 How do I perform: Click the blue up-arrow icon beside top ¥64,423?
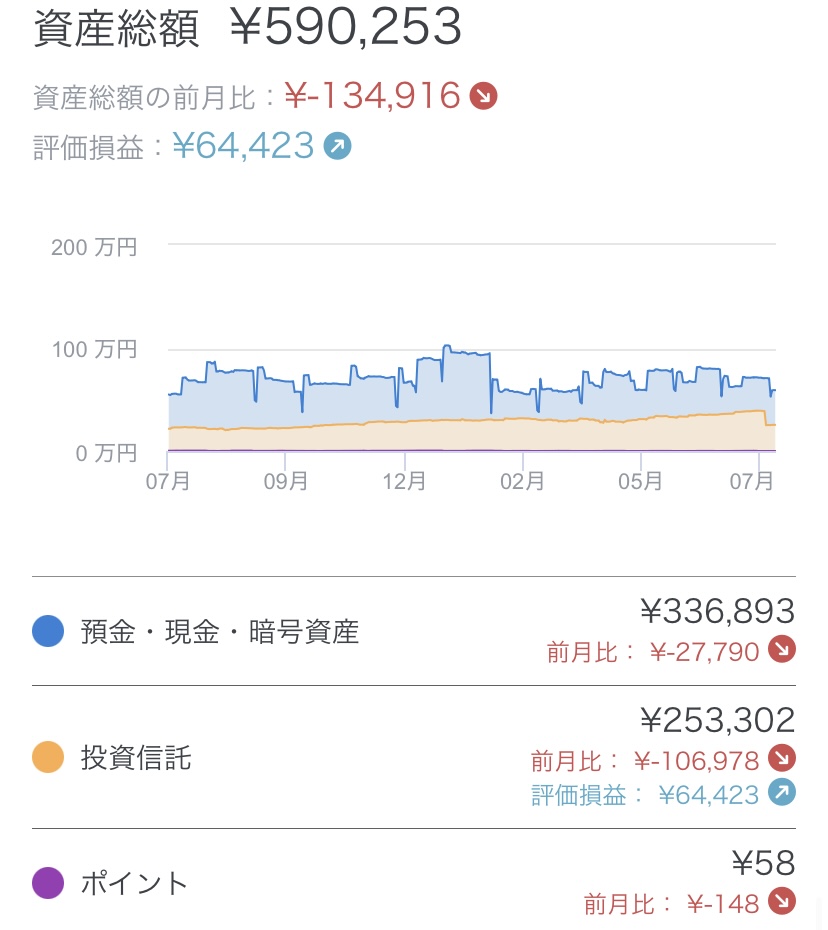(338, 147)
